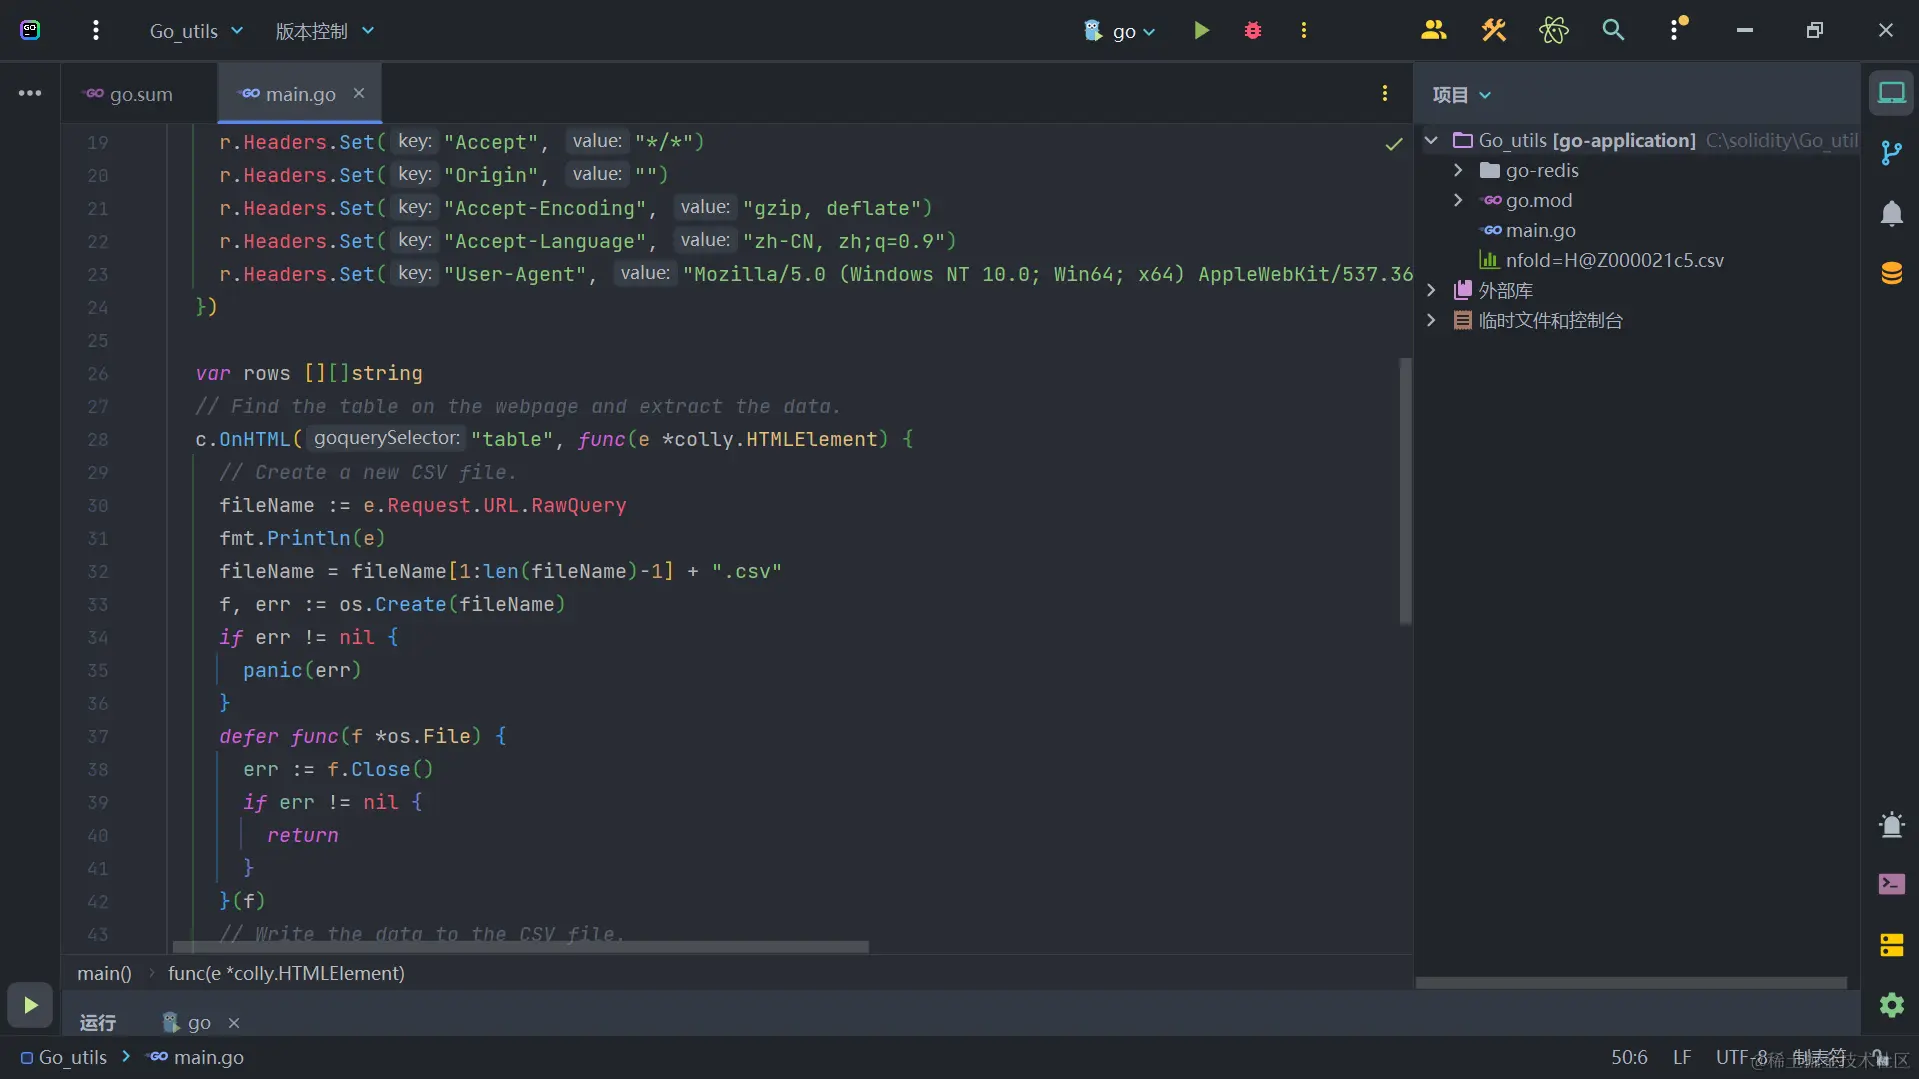Click the return statement on line 40
Viewport: 1919px width, 1079px height.
tap(302, 835)
